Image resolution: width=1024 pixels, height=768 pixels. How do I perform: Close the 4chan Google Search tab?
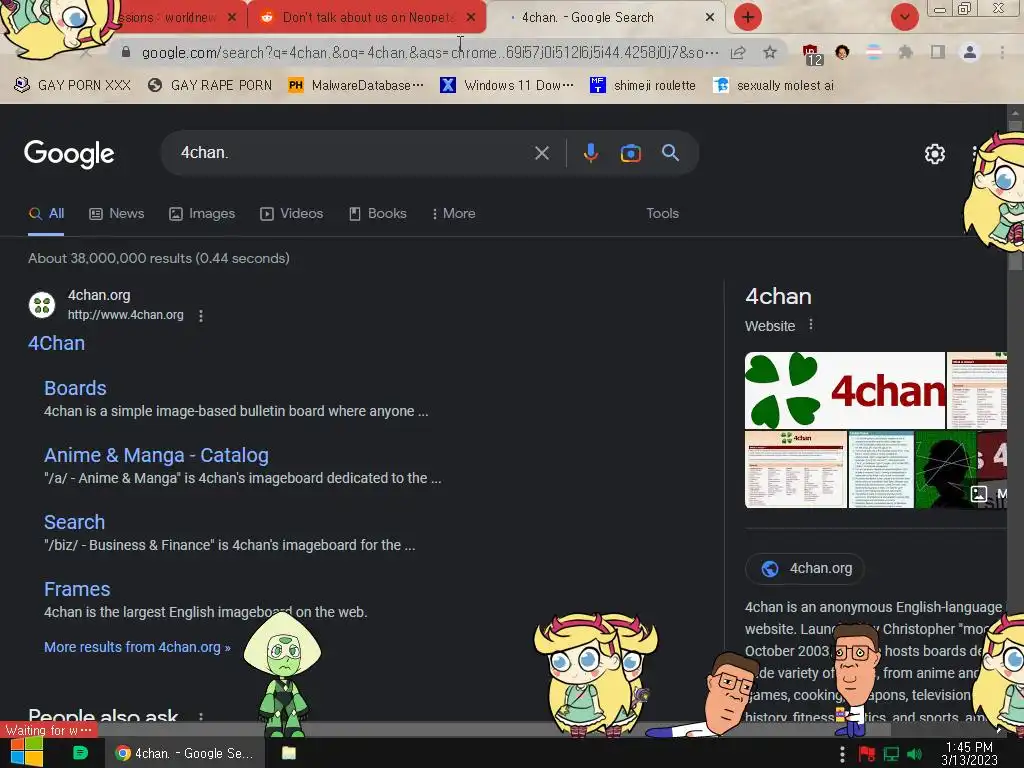pyautogui.click(x=710, y=18)
